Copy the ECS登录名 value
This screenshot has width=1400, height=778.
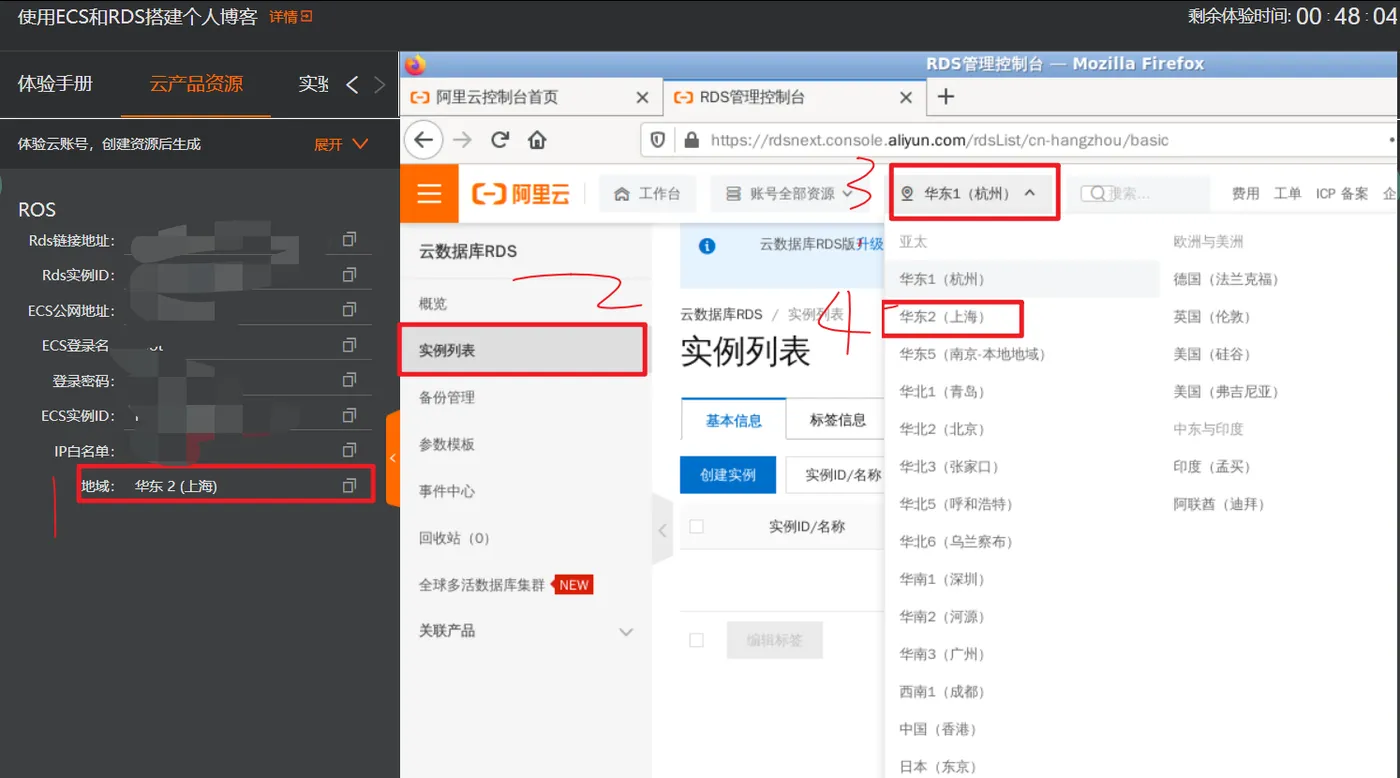[349, 345]
